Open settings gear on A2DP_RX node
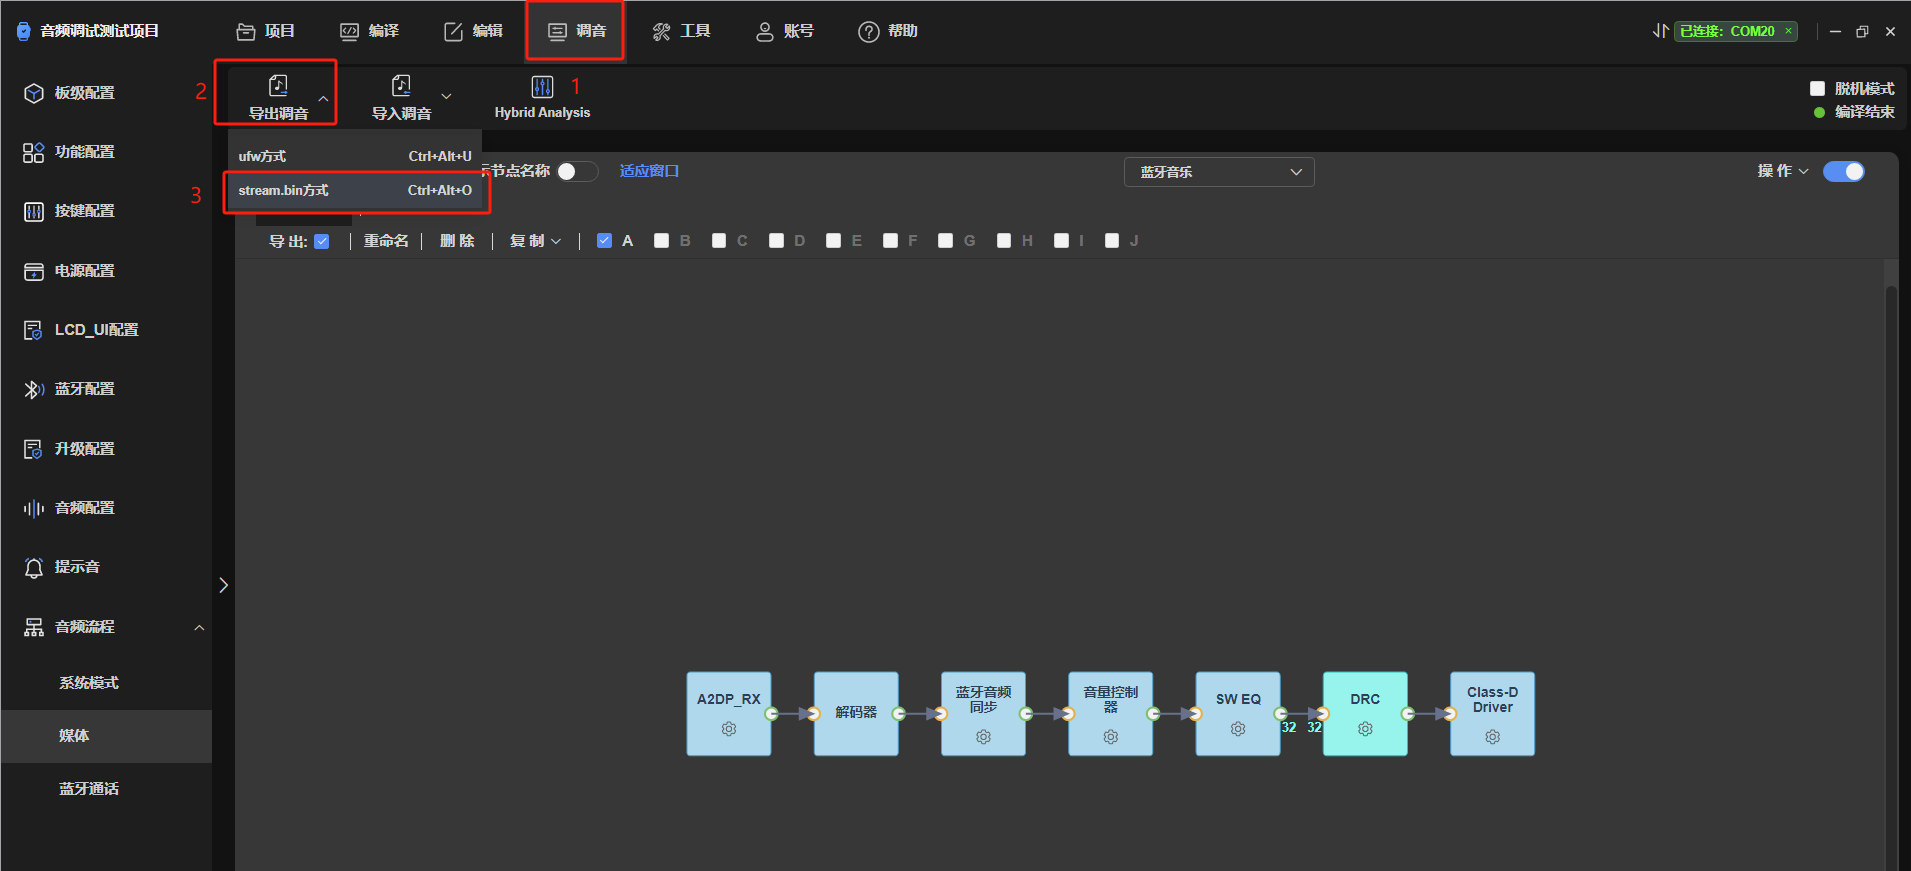 pos(729,729)
